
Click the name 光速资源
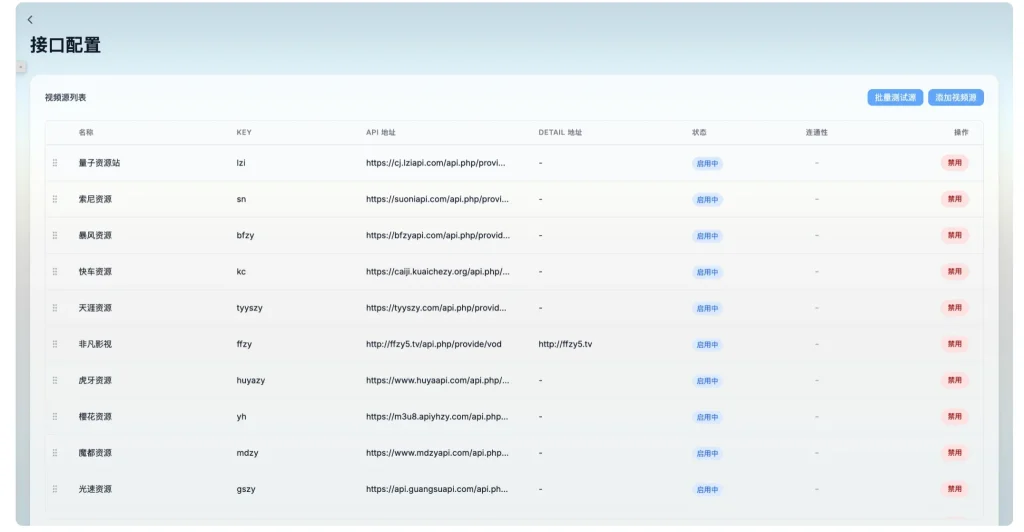pos(95,489)
